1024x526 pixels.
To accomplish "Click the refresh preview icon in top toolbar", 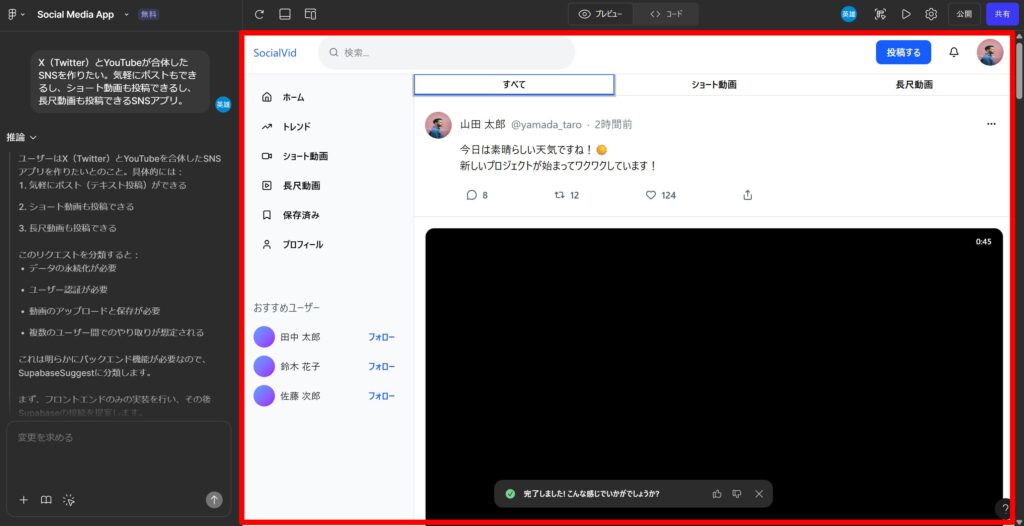I will click(x=259, y=14).
